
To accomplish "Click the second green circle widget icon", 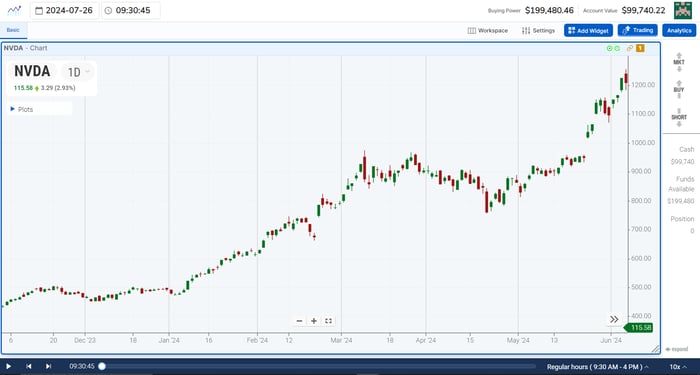I will pos(617,48).
